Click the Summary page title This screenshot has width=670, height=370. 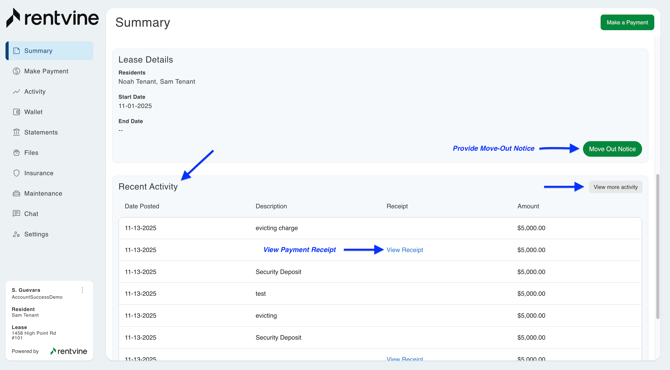(x=143, y=22)
